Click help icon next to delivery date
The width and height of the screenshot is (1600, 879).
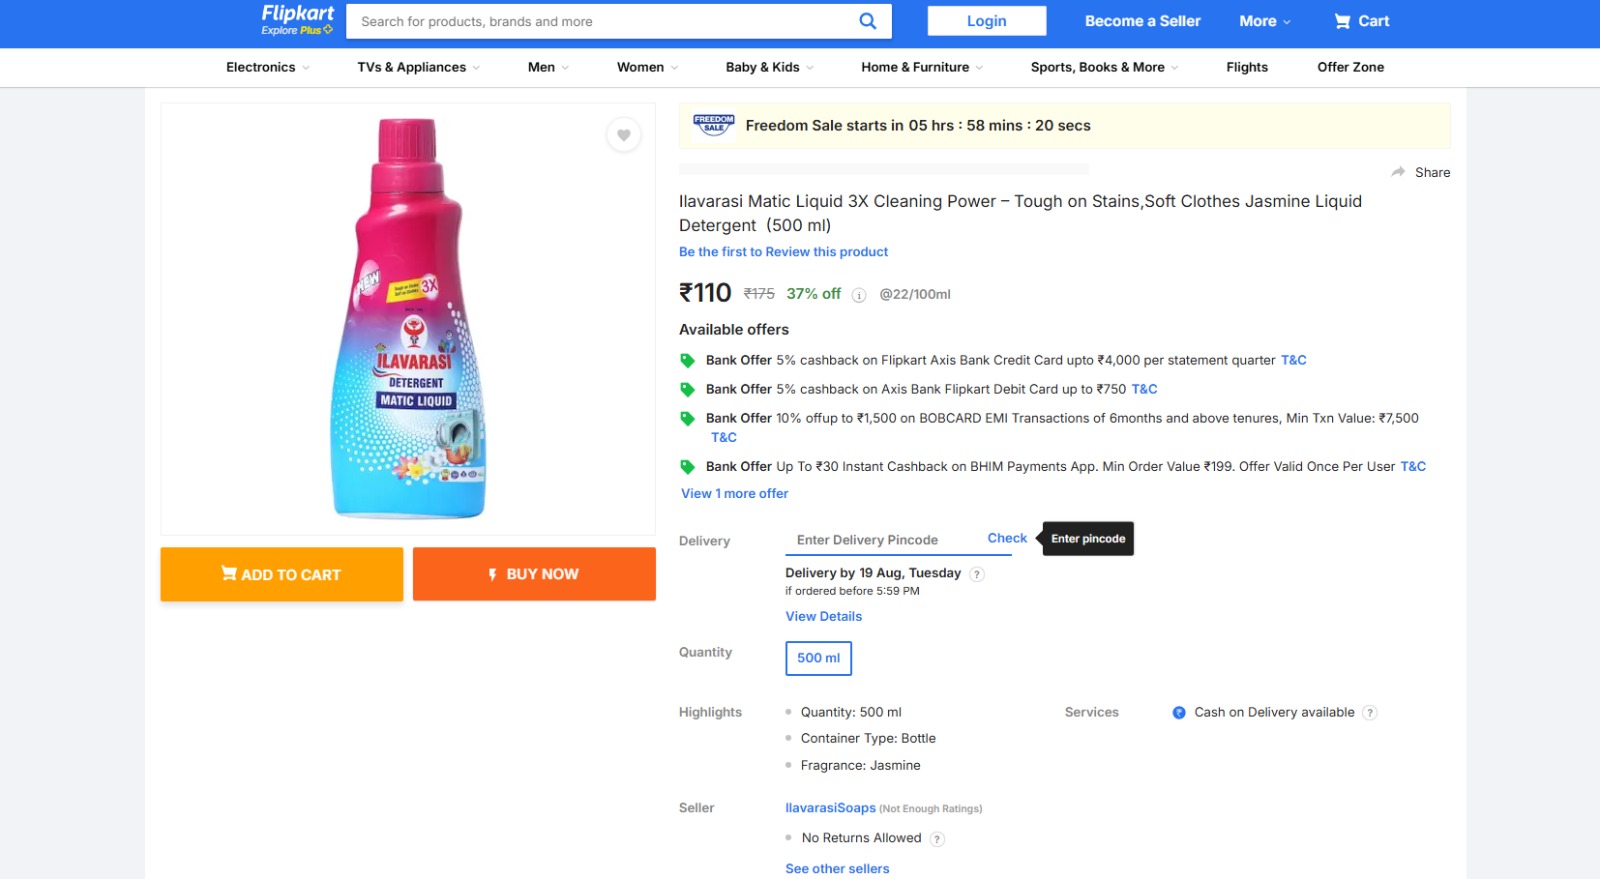click(977, 574)
